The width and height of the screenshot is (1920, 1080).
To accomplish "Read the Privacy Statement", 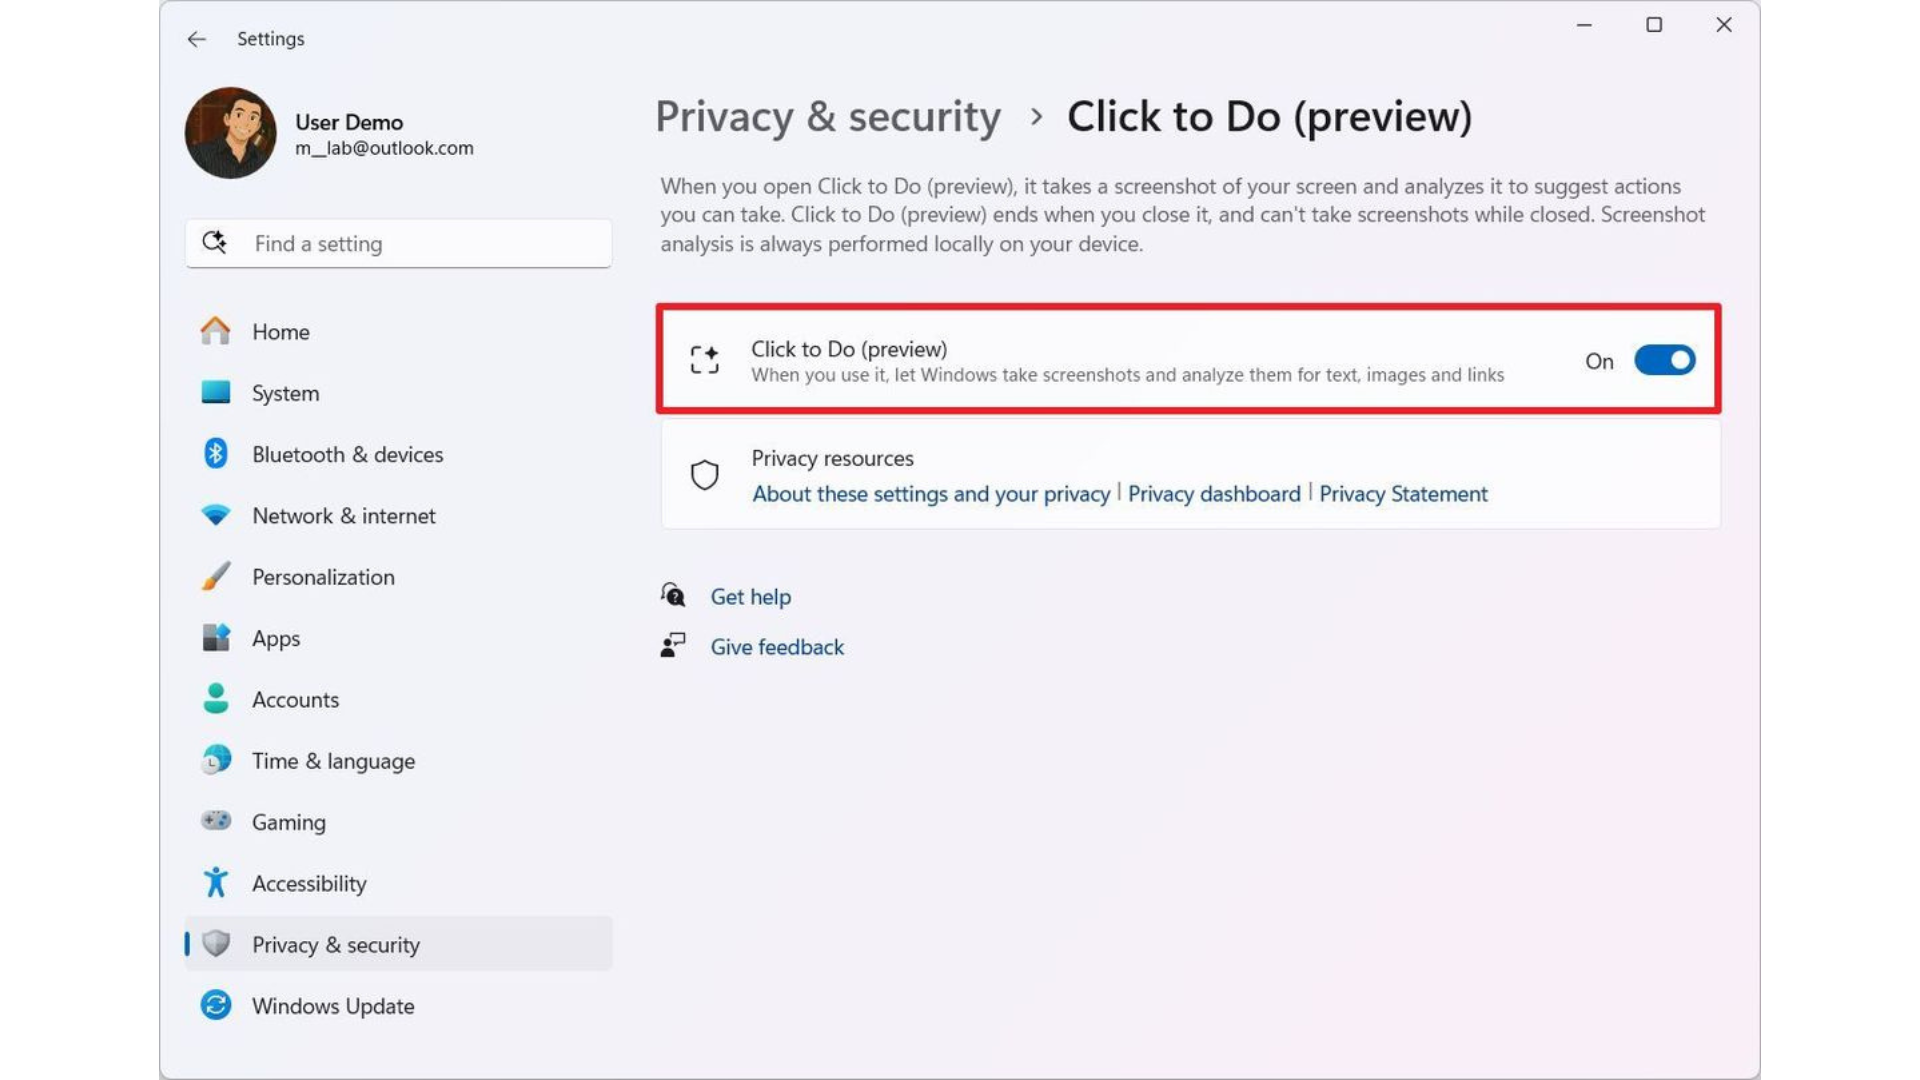I will pos(1402,493).
